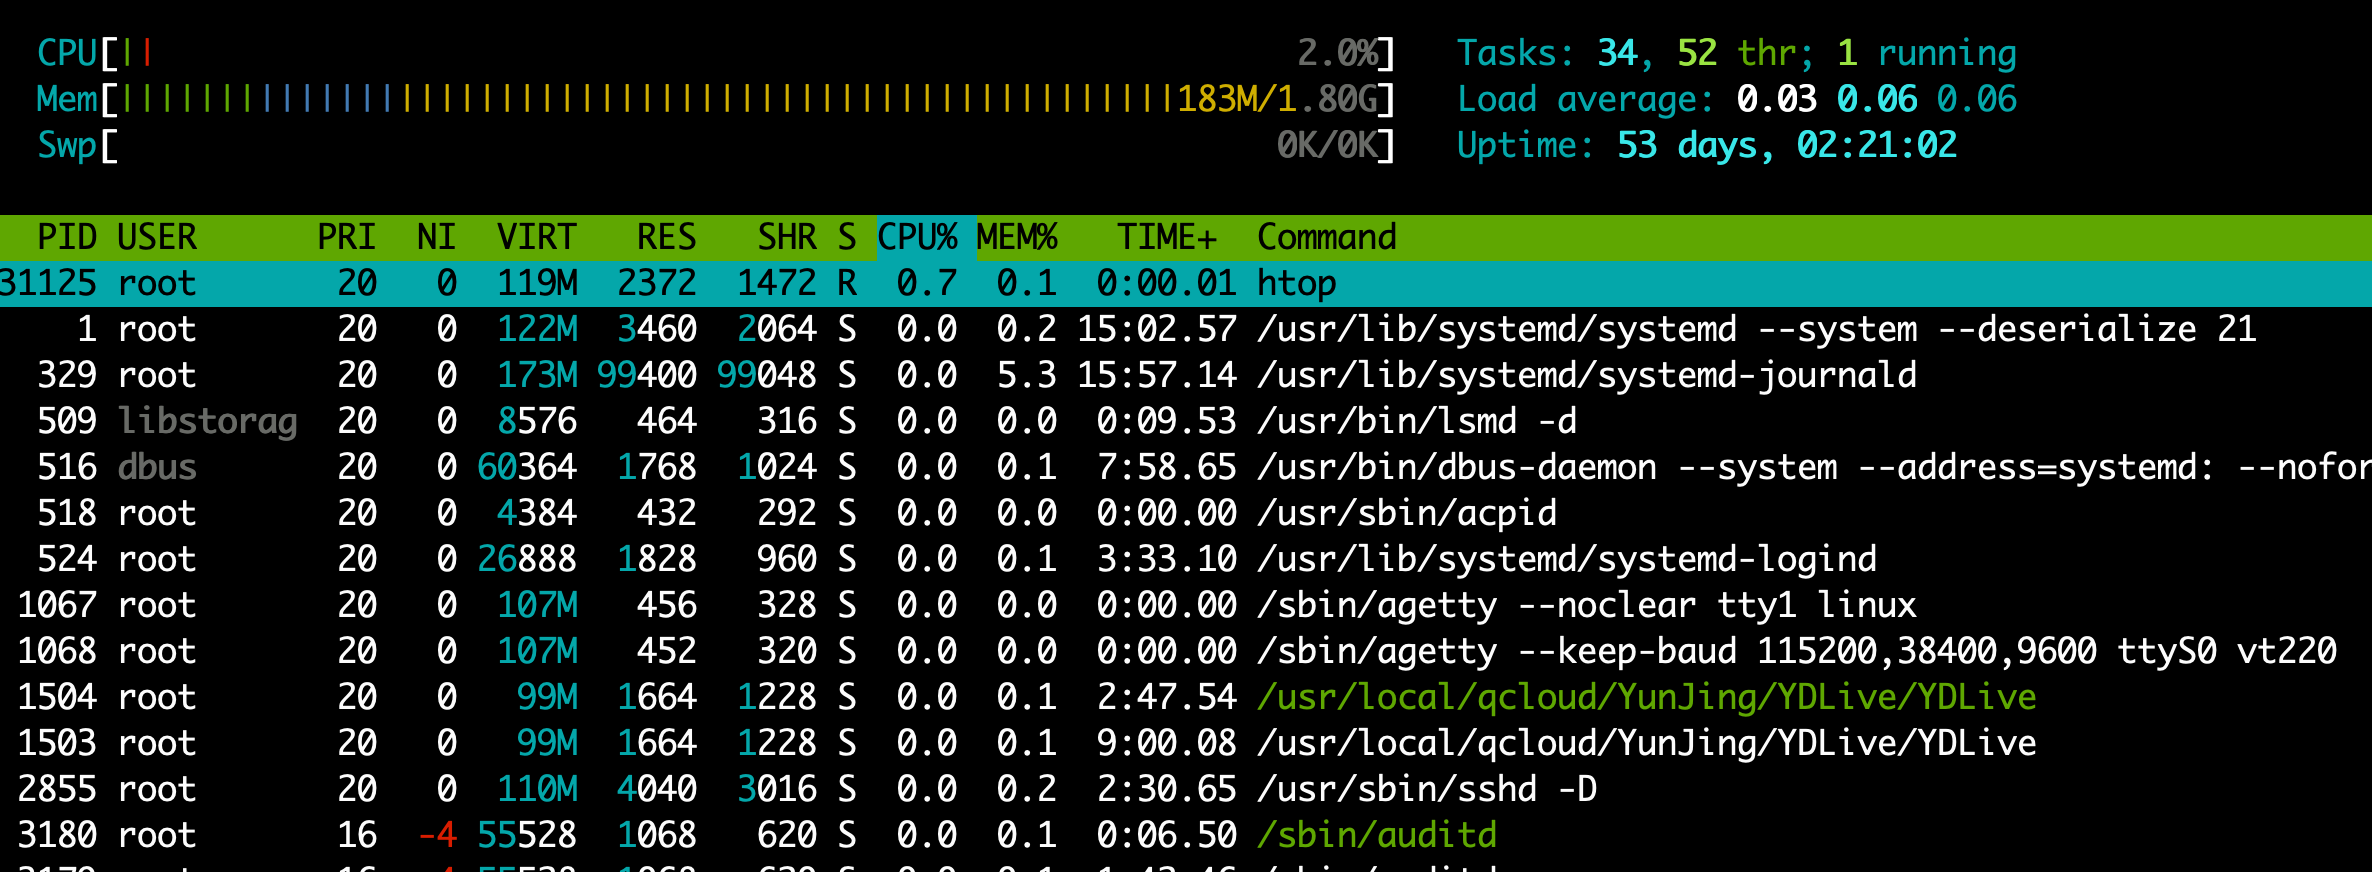Sort by the MEM% column header
The image size is (2372, 872).
pyautogui.click(x=1017, y=238)
